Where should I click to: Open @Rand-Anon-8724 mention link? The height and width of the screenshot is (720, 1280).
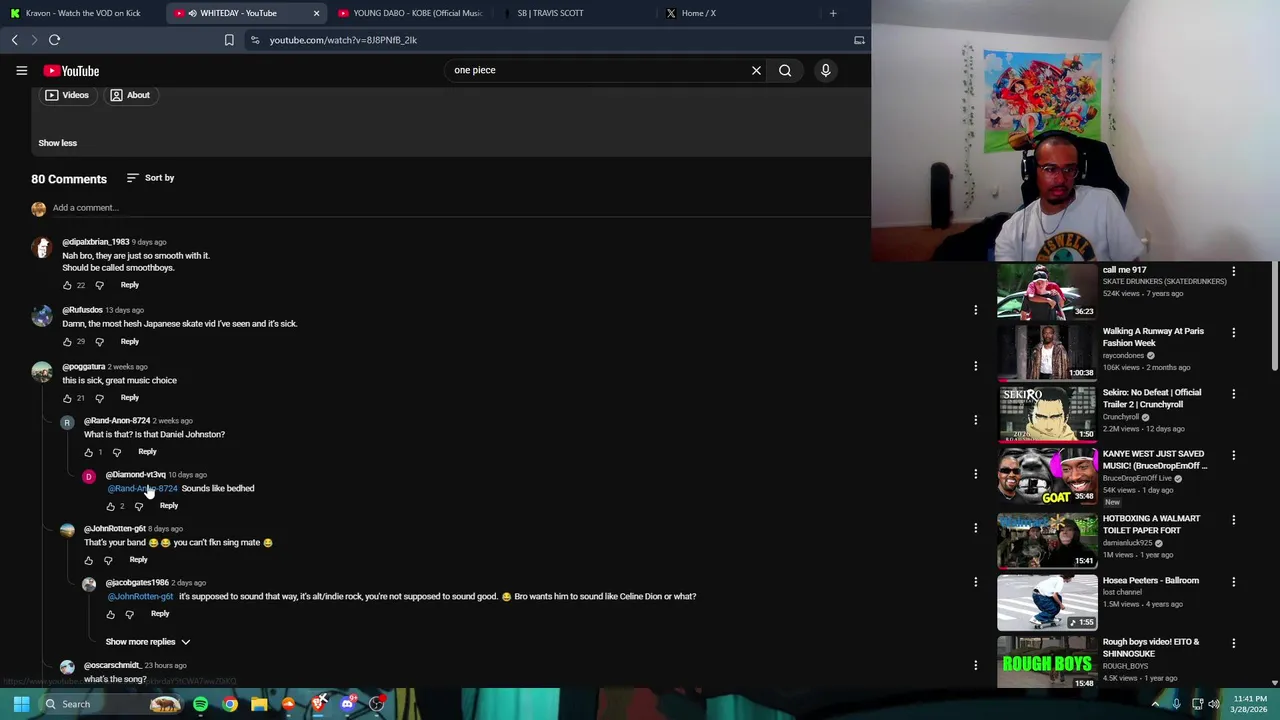[142, 488]
